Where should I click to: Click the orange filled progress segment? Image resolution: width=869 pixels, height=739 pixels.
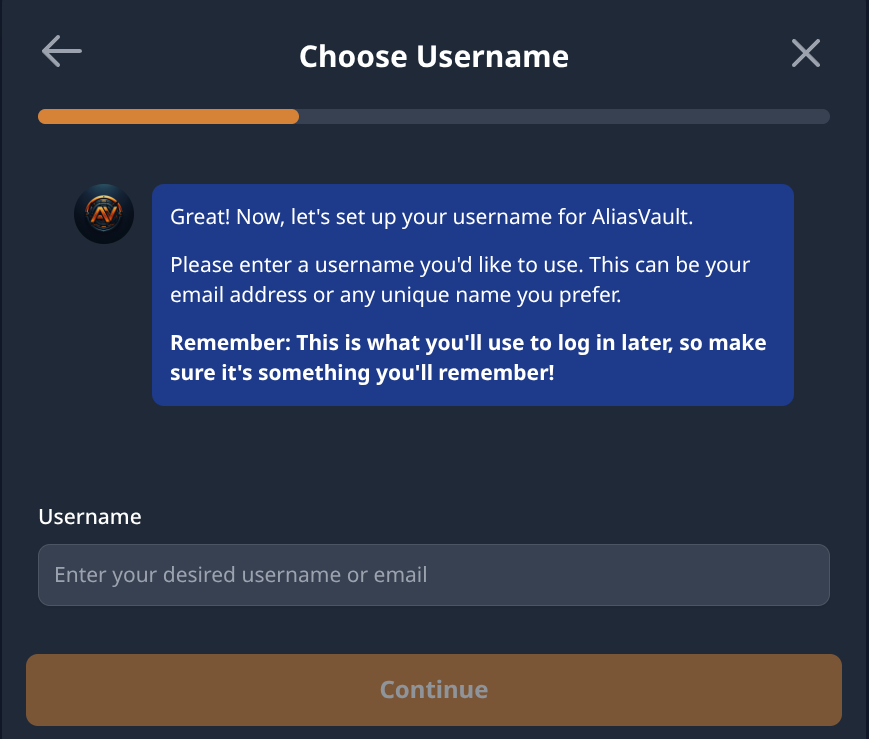pyautogui.click(x=168, y=116)
